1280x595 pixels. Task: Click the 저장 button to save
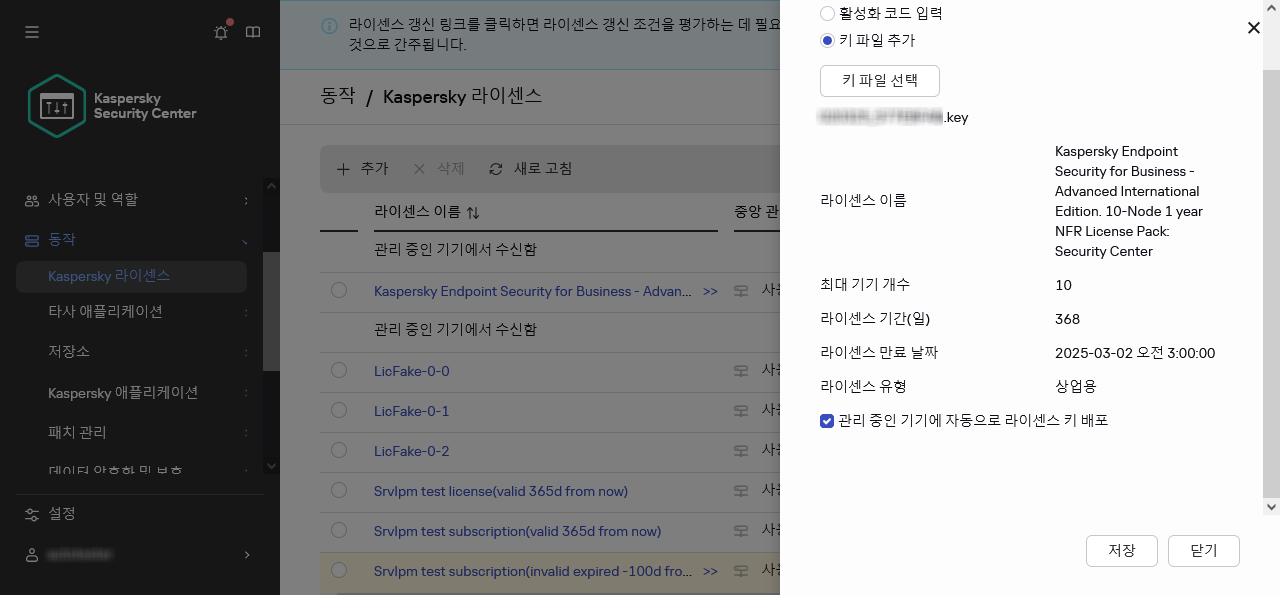(1121, 550)
